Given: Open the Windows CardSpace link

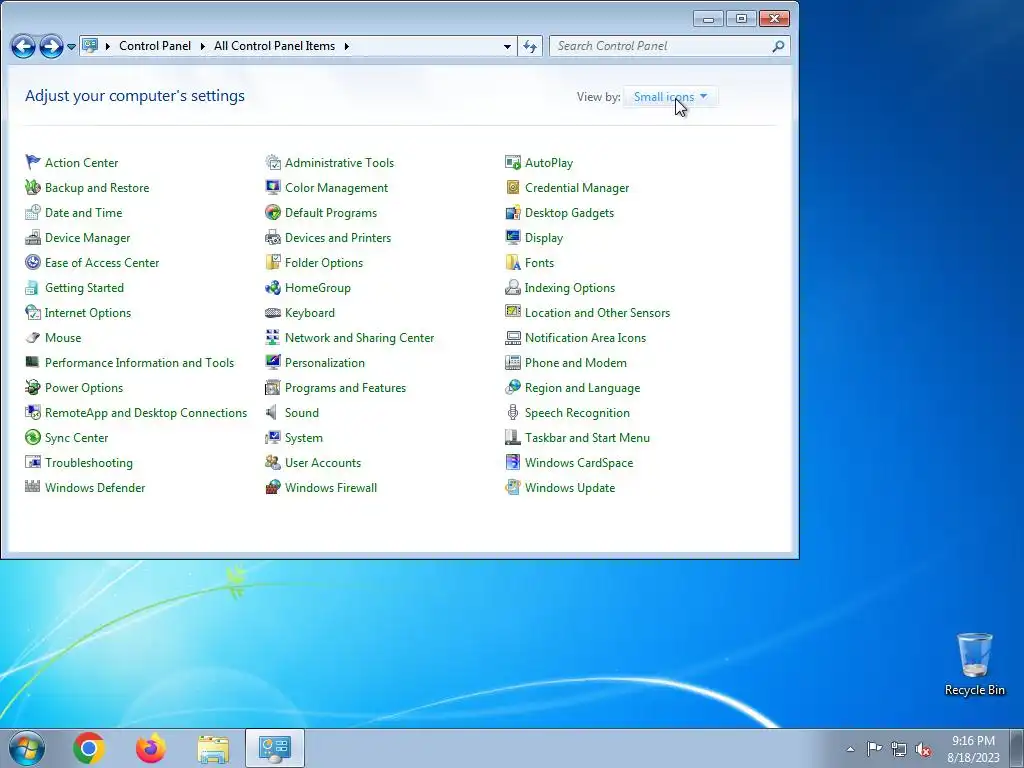Looking at the screenshot, I should pyautogui.click(x=579, y=462).
